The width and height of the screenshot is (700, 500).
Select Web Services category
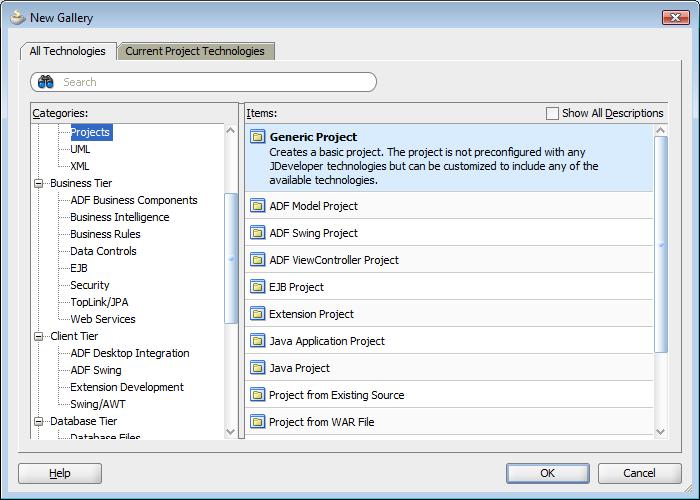103,319
